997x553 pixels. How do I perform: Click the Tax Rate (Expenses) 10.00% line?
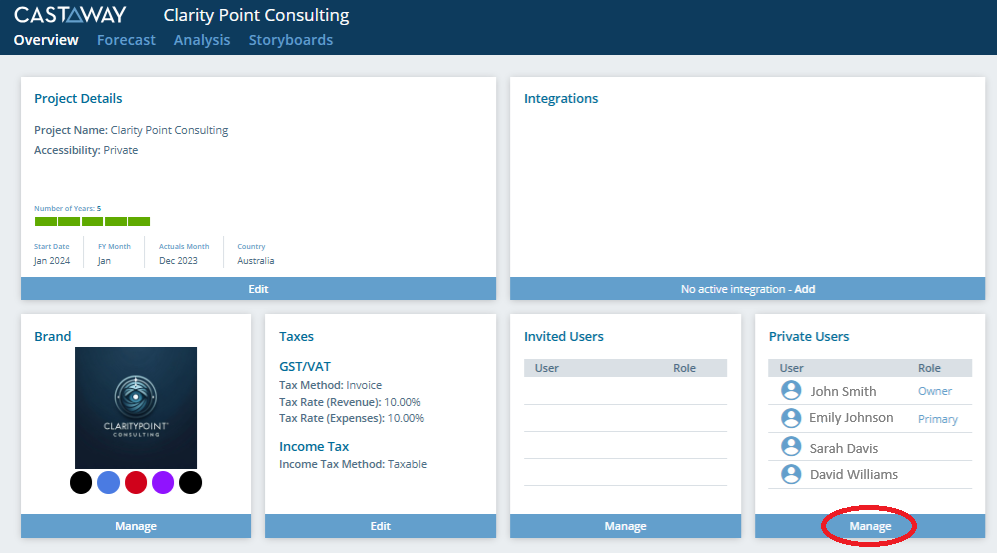tap(352, 418)
